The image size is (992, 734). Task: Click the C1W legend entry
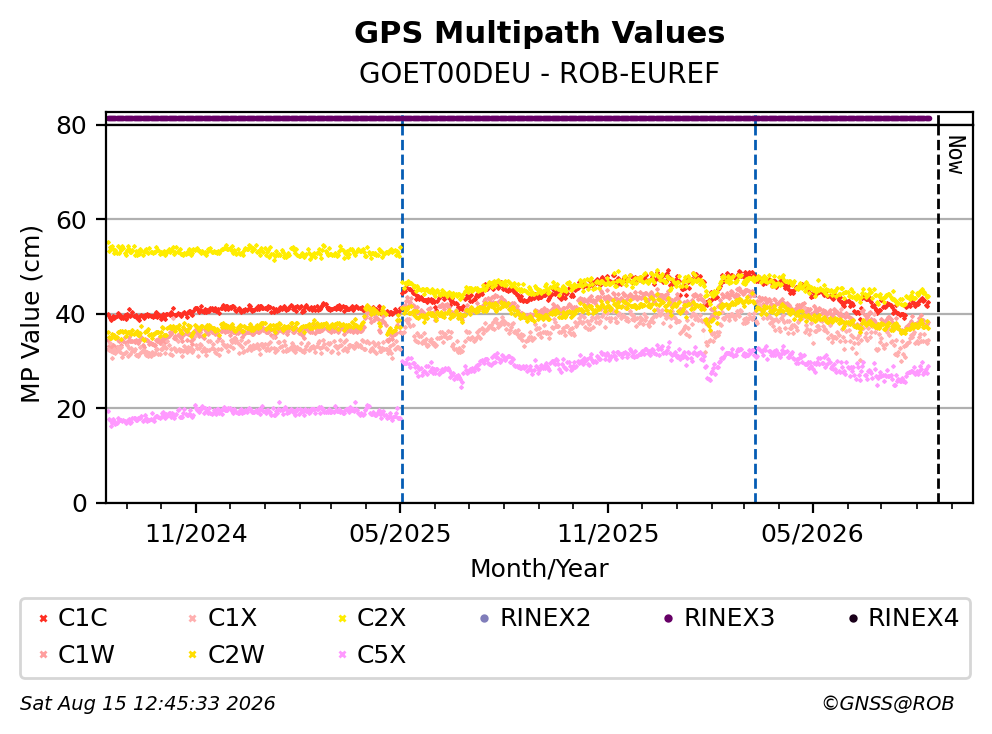coord(77,654)
